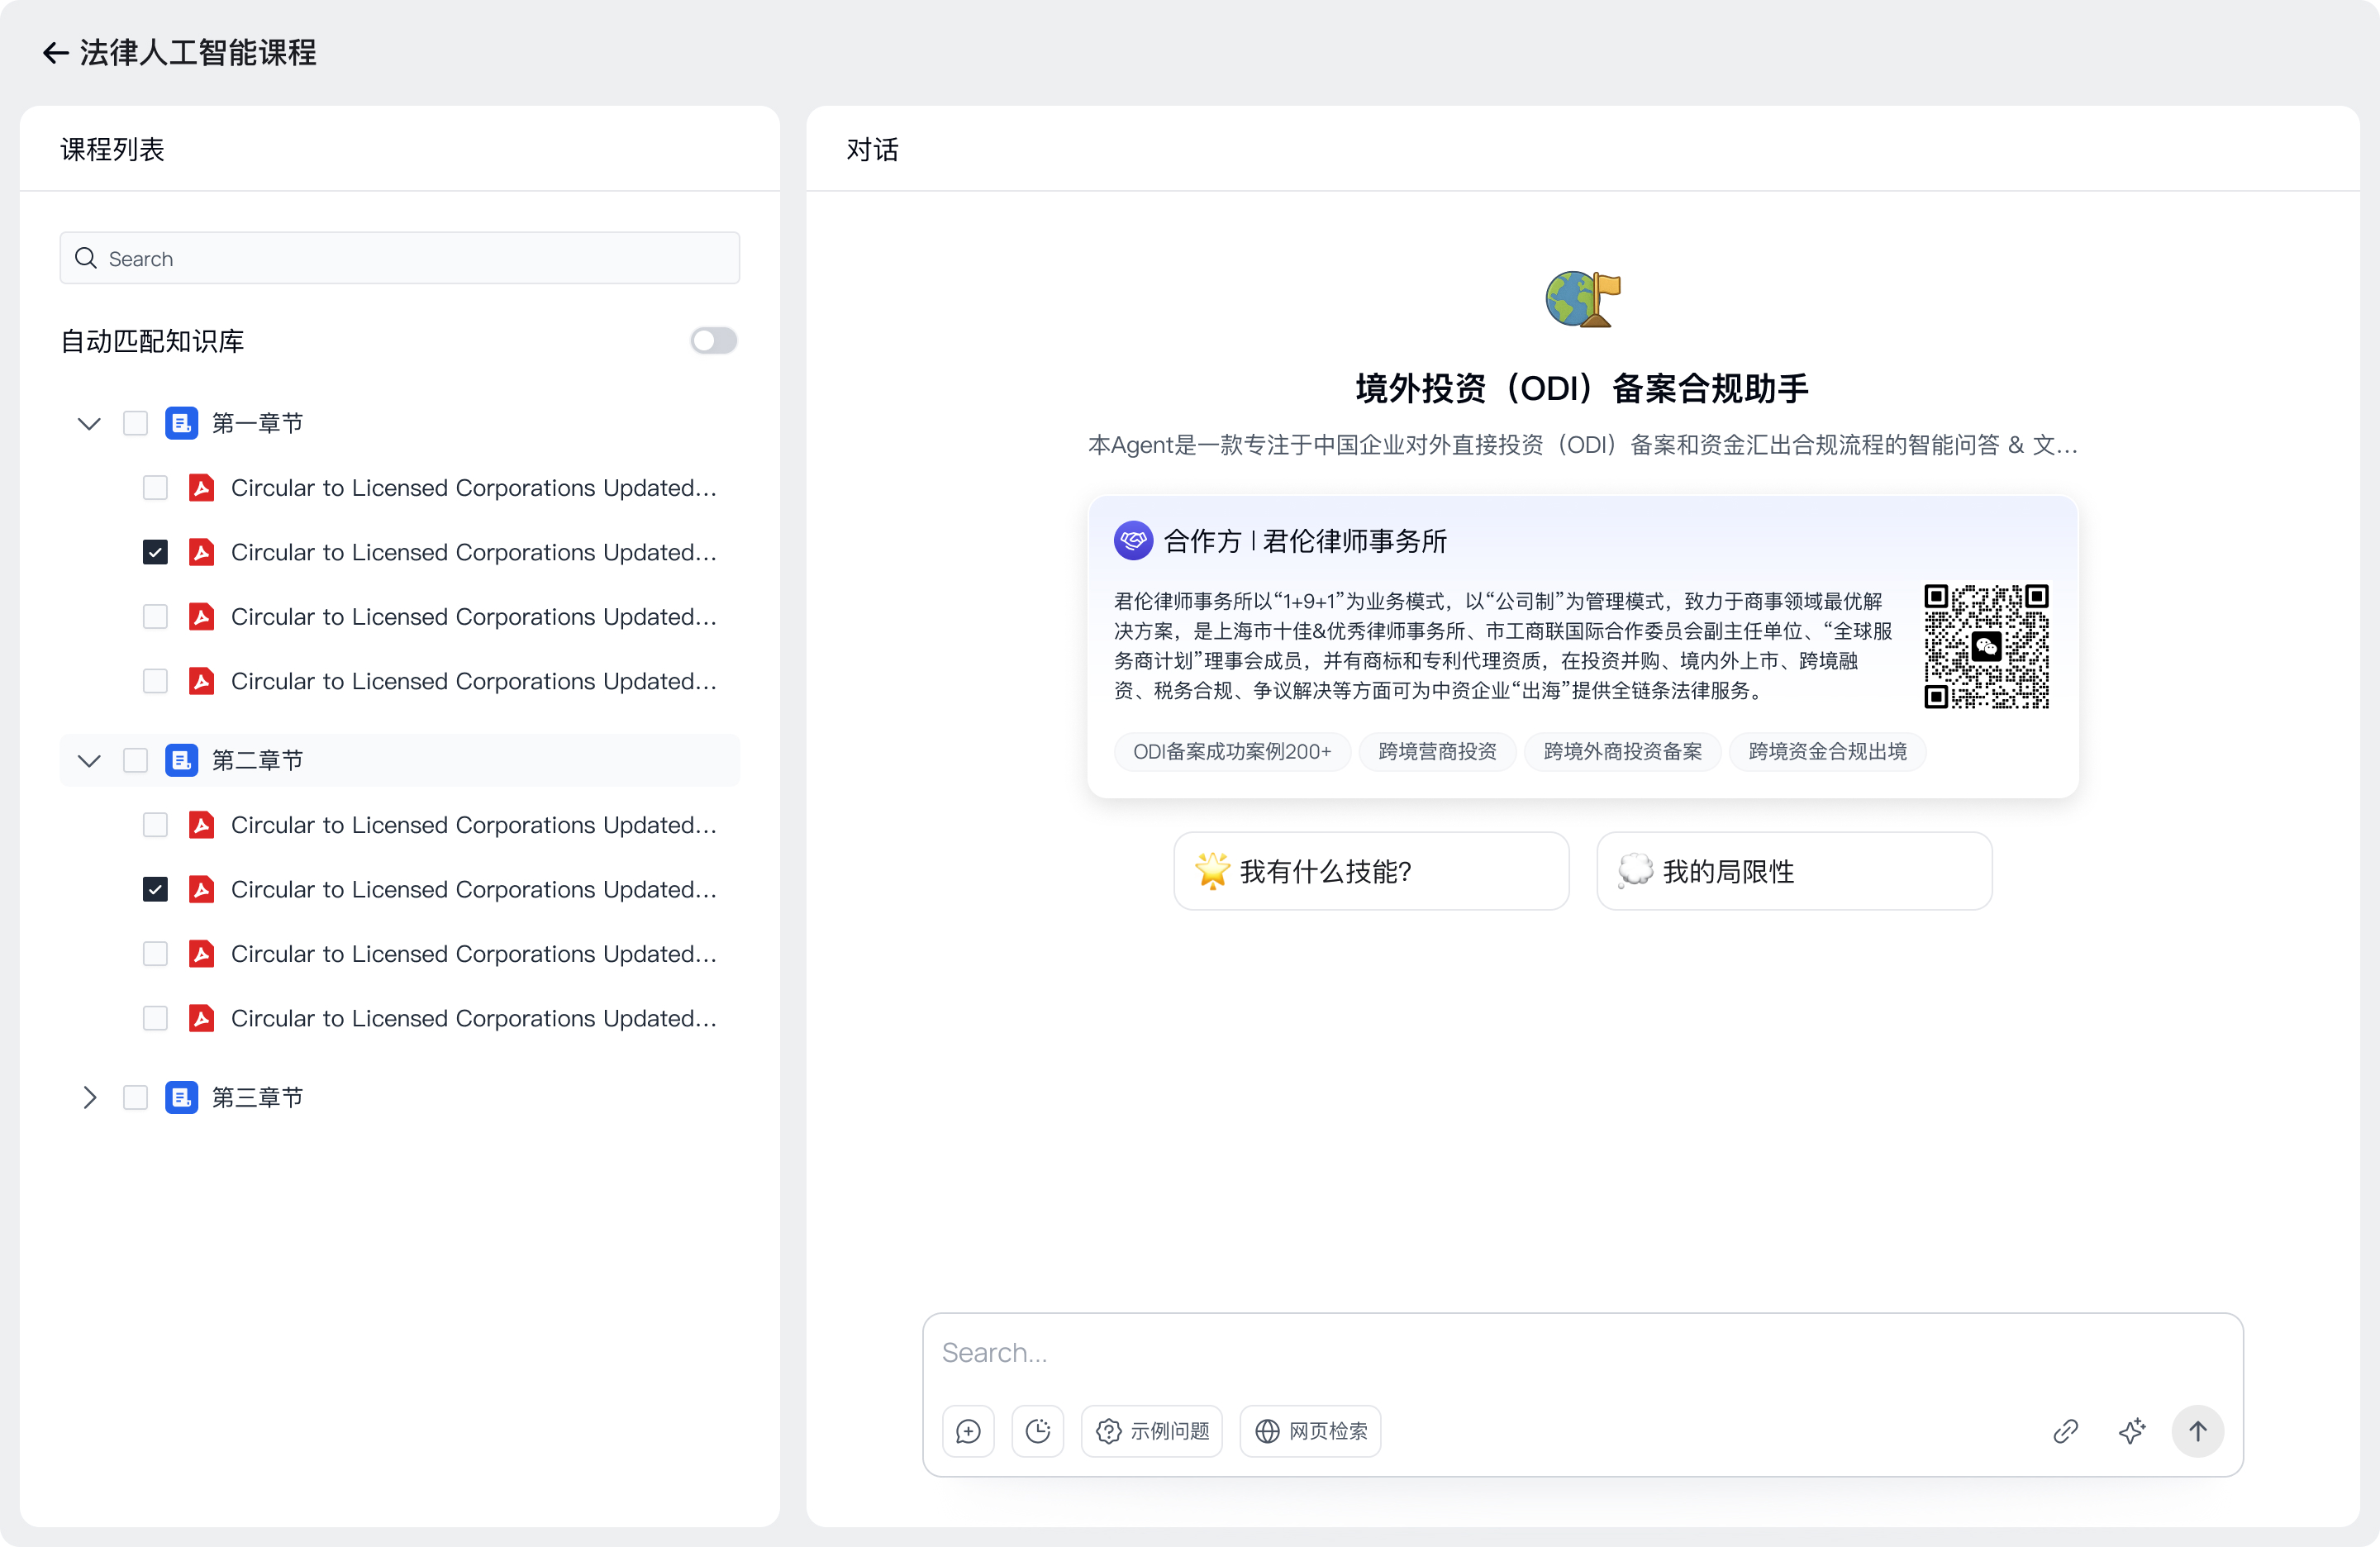Click the 我有什么技能? suggestion
This screenshot has height=1547, width=2380.
pyautogui.click(x=1371, y=871)
